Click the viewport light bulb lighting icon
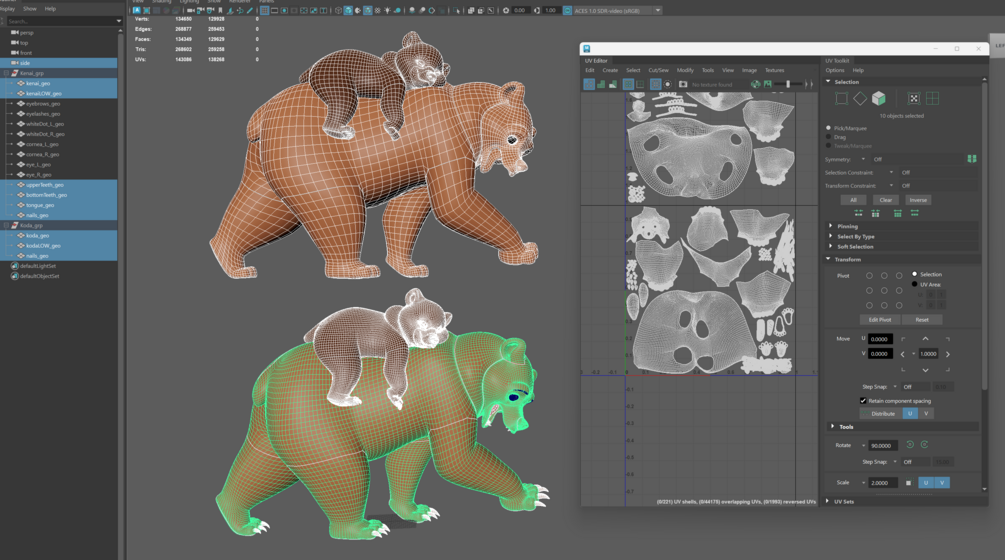 pos(387,10)
